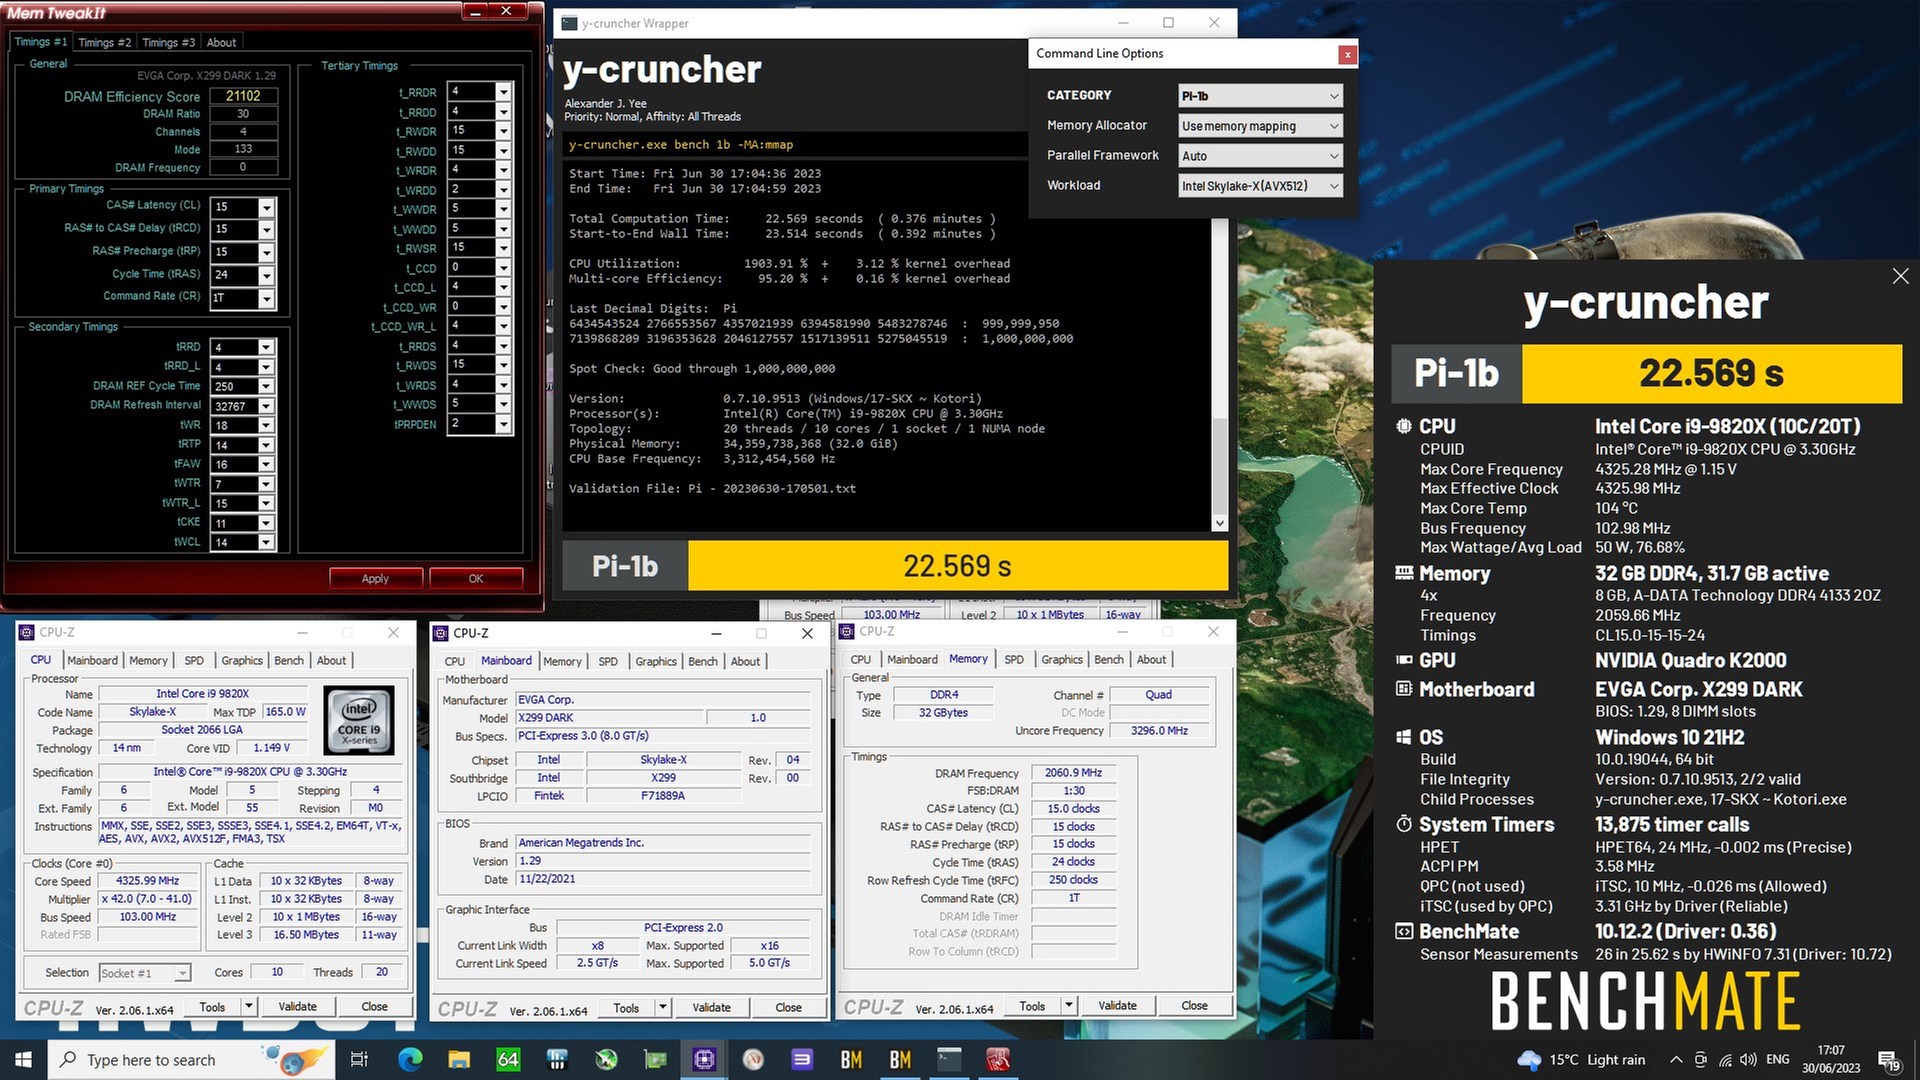The width and height of the screenshot is (1920, 1080).
Task: Open the SPD tab in the CPU-Z CPU window
Action: point(194,661)
